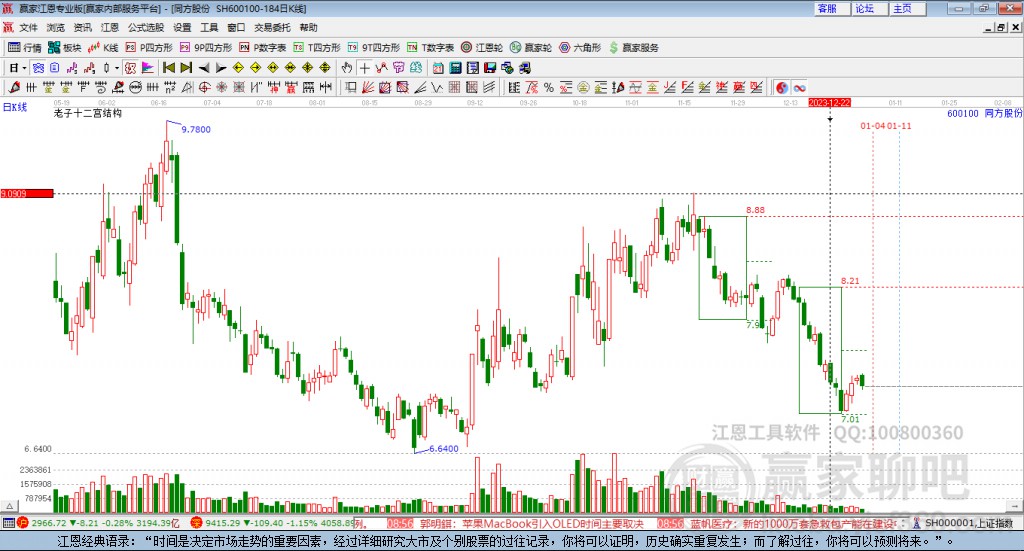Open the 窗口 menu
The width and height of the screenshot is (1024, 551).
pos(236,27)
